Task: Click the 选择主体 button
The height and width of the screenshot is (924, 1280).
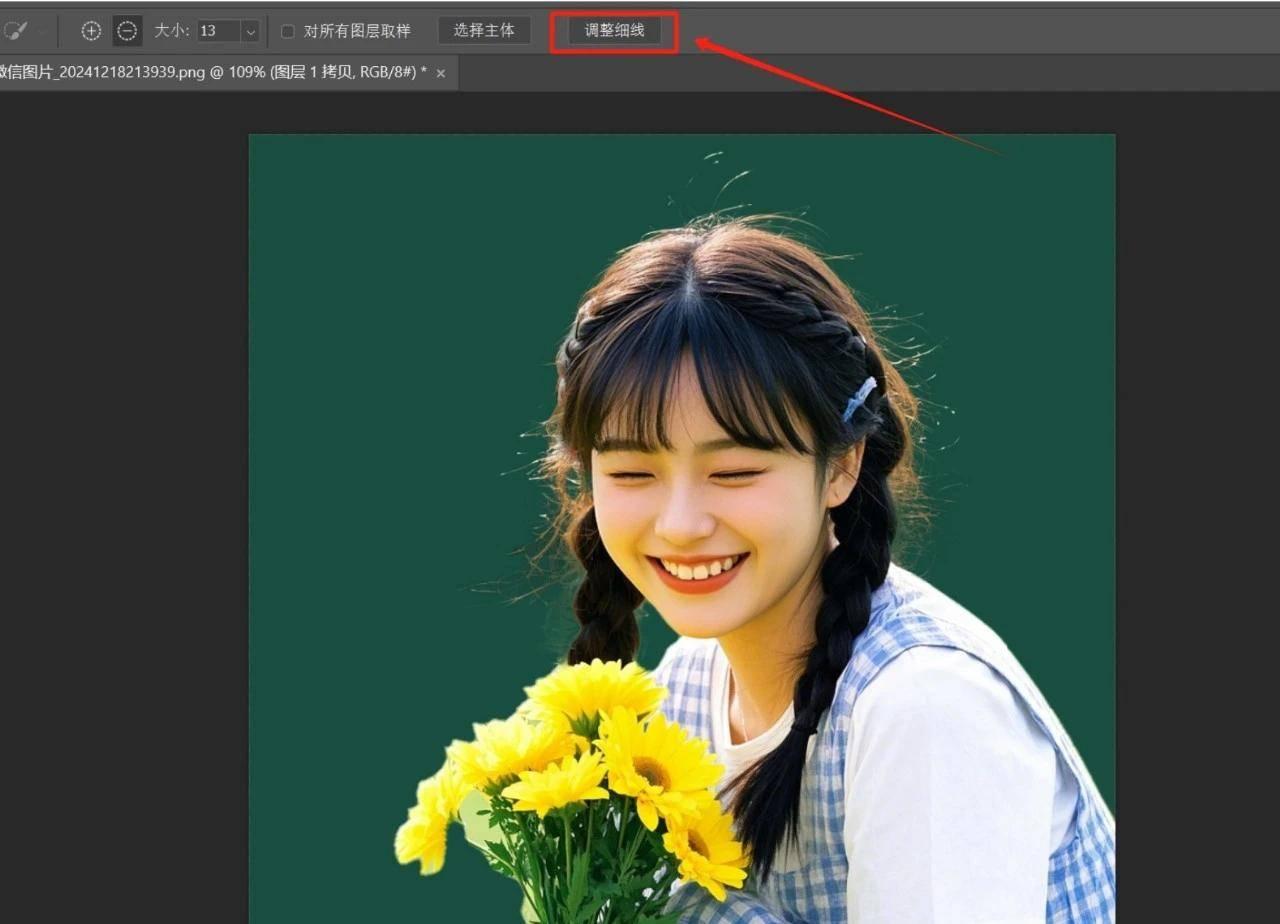Action: [485, 30]
